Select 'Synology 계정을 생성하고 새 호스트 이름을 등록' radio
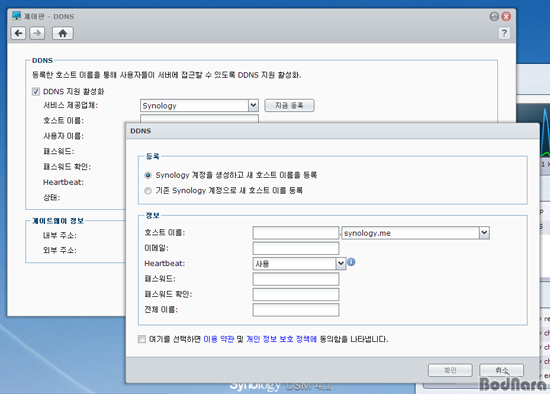 pos(148,175)
